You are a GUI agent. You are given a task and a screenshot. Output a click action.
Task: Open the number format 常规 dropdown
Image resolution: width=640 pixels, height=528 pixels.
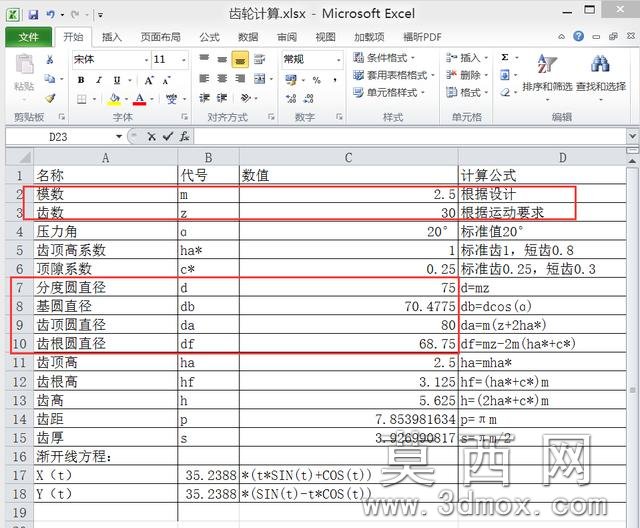tap(338, 60)
